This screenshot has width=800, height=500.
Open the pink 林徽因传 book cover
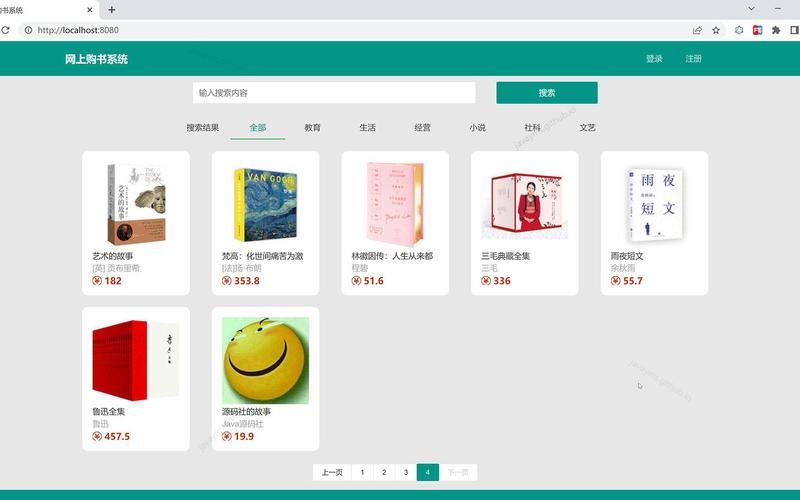click(395, 204)
